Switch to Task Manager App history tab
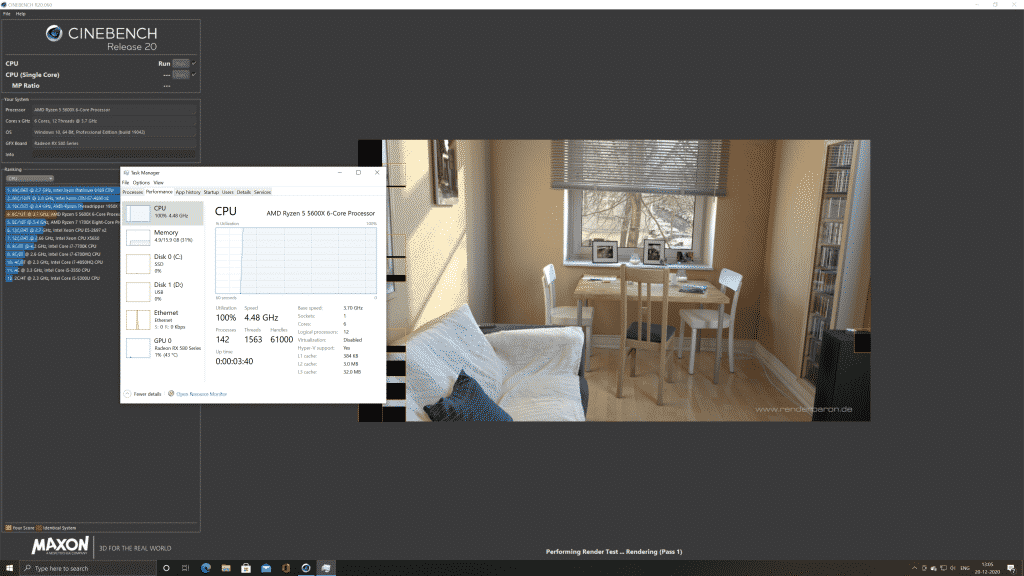 [x=188, y=192]
